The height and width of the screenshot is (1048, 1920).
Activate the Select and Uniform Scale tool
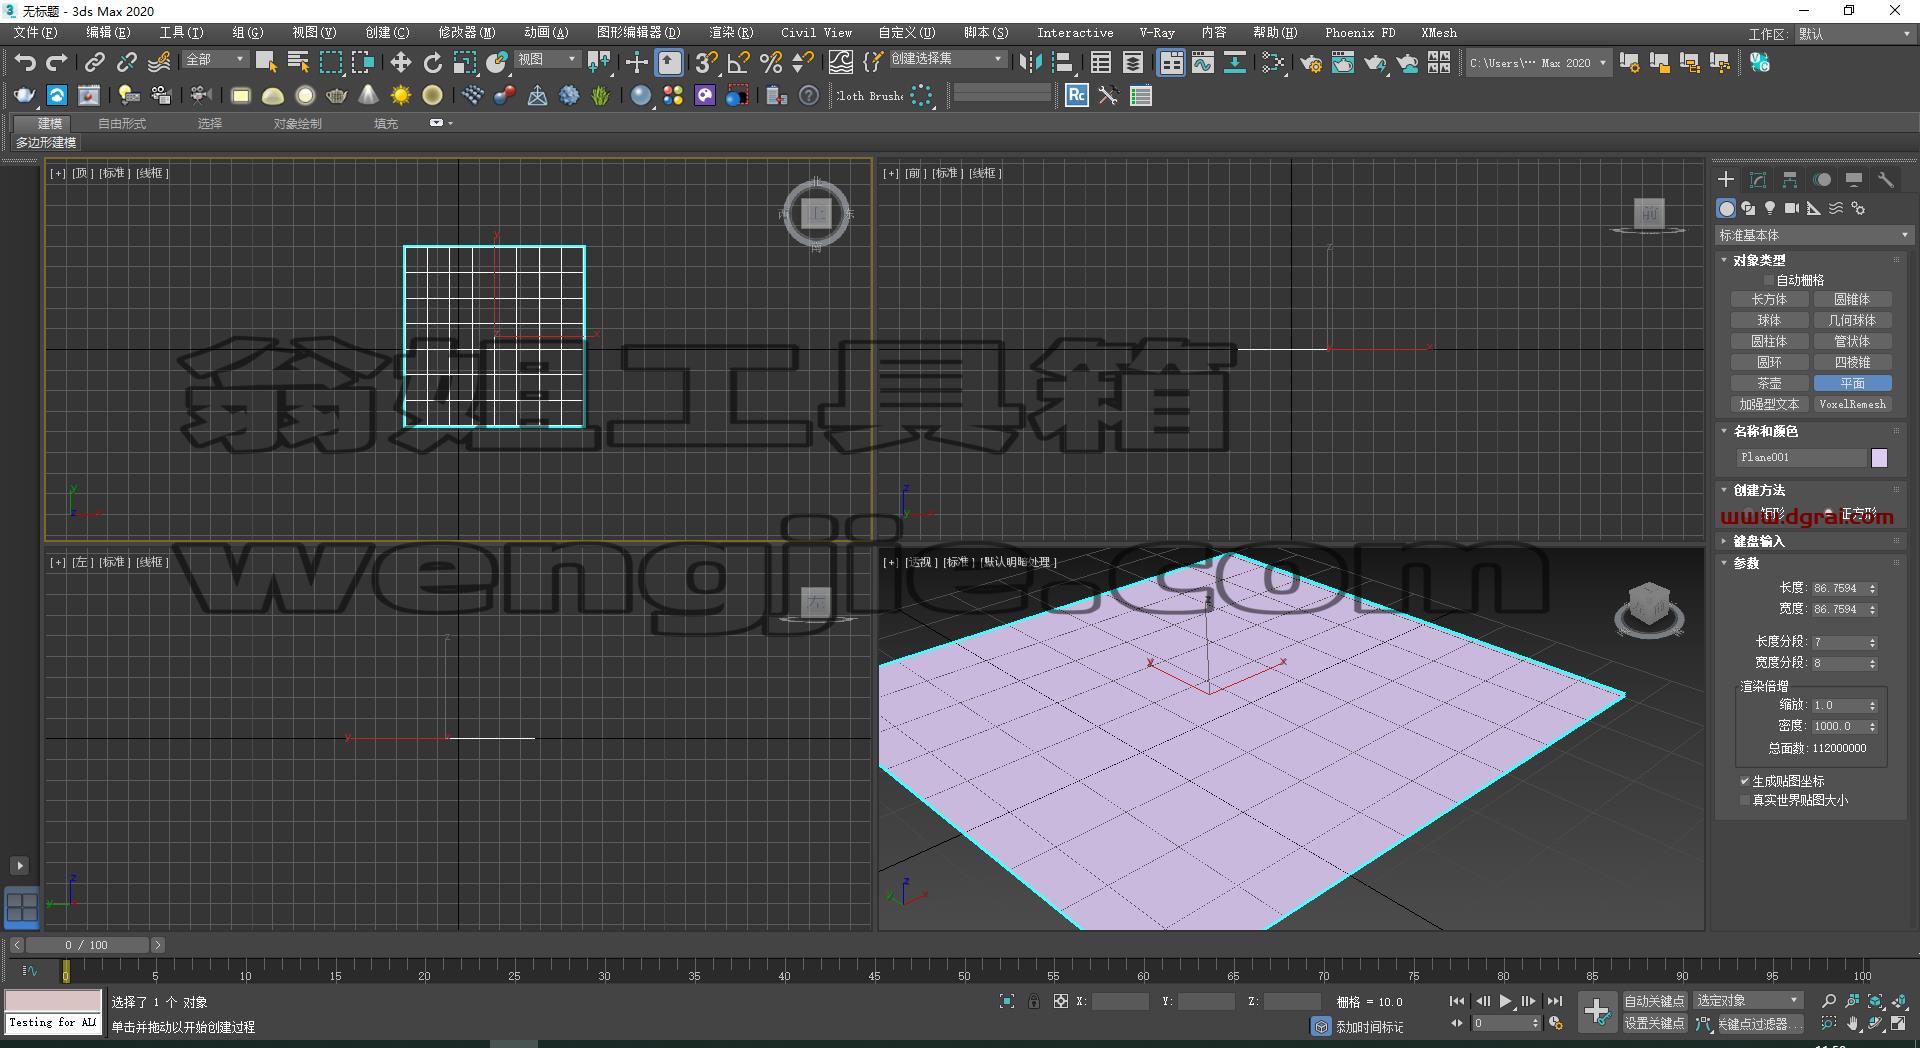click(464, 63)
